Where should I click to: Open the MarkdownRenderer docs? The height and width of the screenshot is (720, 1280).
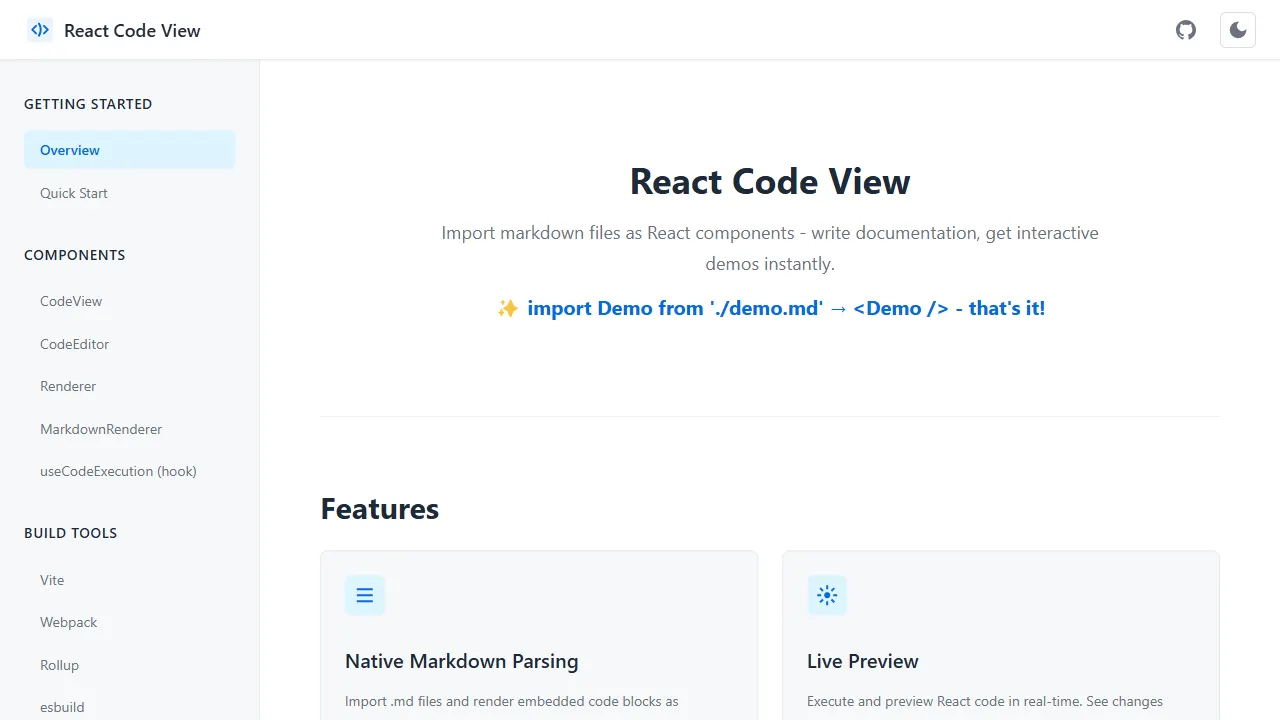130,429
